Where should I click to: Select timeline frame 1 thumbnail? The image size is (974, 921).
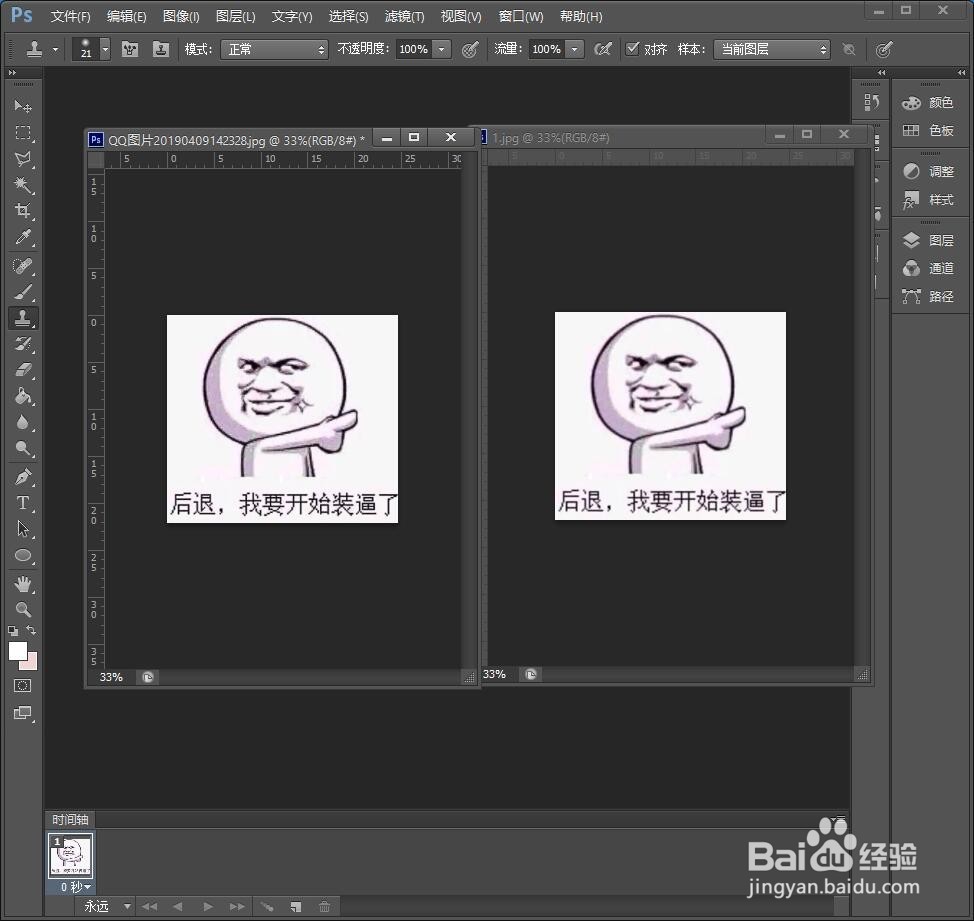pos(71,855)
